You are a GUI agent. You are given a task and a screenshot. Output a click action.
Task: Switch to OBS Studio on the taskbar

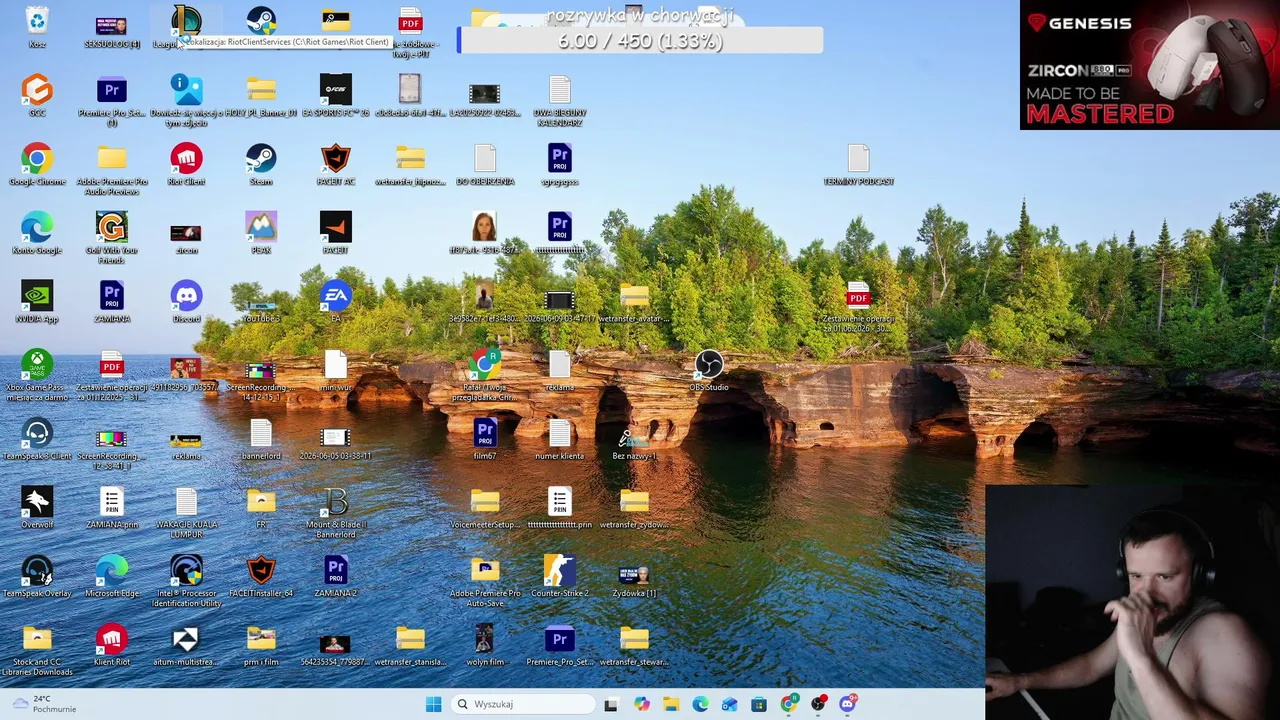pos(818,704)
